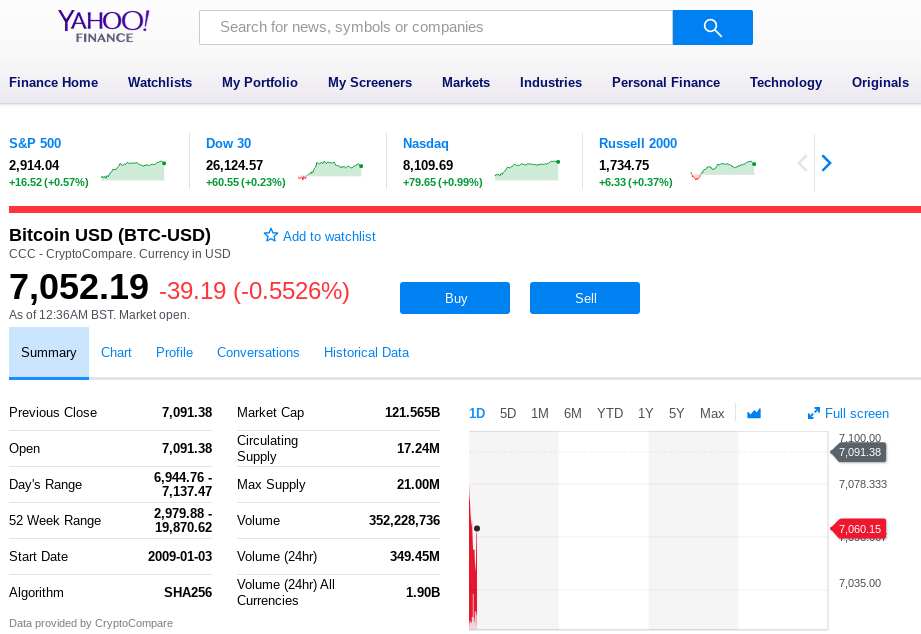The height and width of the screenshot is (634, 921).
Task: Switch to the Conversations tab
Action: tap(258, 353)
